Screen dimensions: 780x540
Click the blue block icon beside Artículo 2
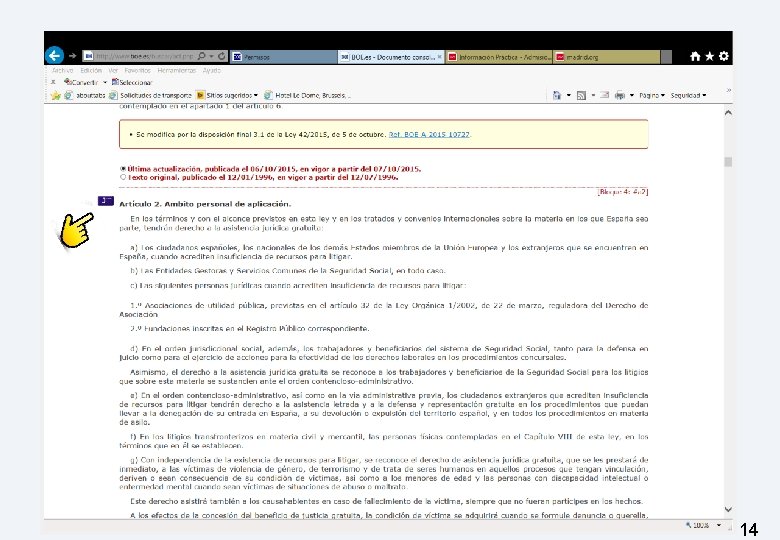[x=105, y=201]
